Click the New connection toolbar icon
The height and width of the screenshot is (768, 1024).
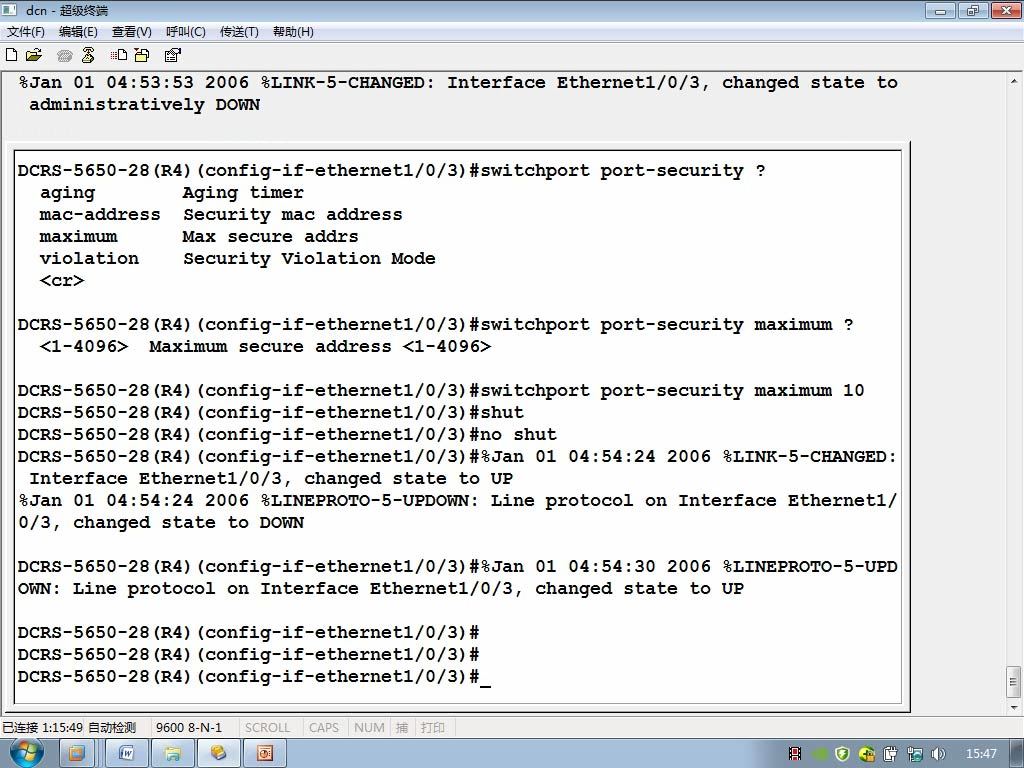[x=11, y=55]
